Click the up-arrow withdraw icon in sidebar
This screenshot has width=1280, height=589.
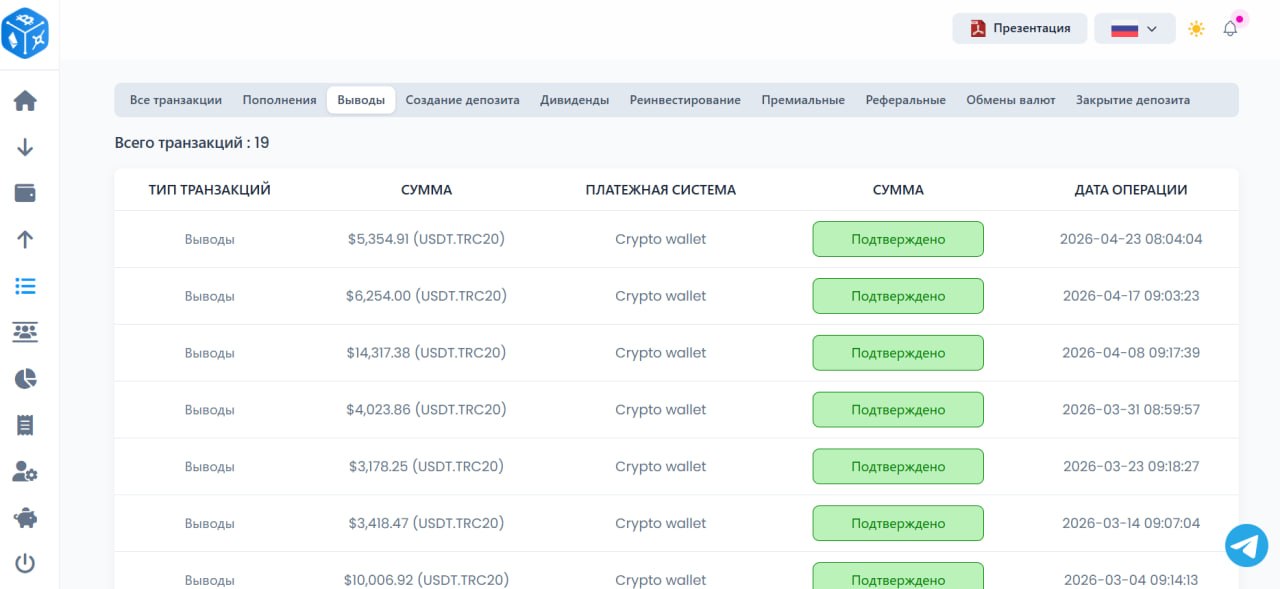(x=25, y=239)
